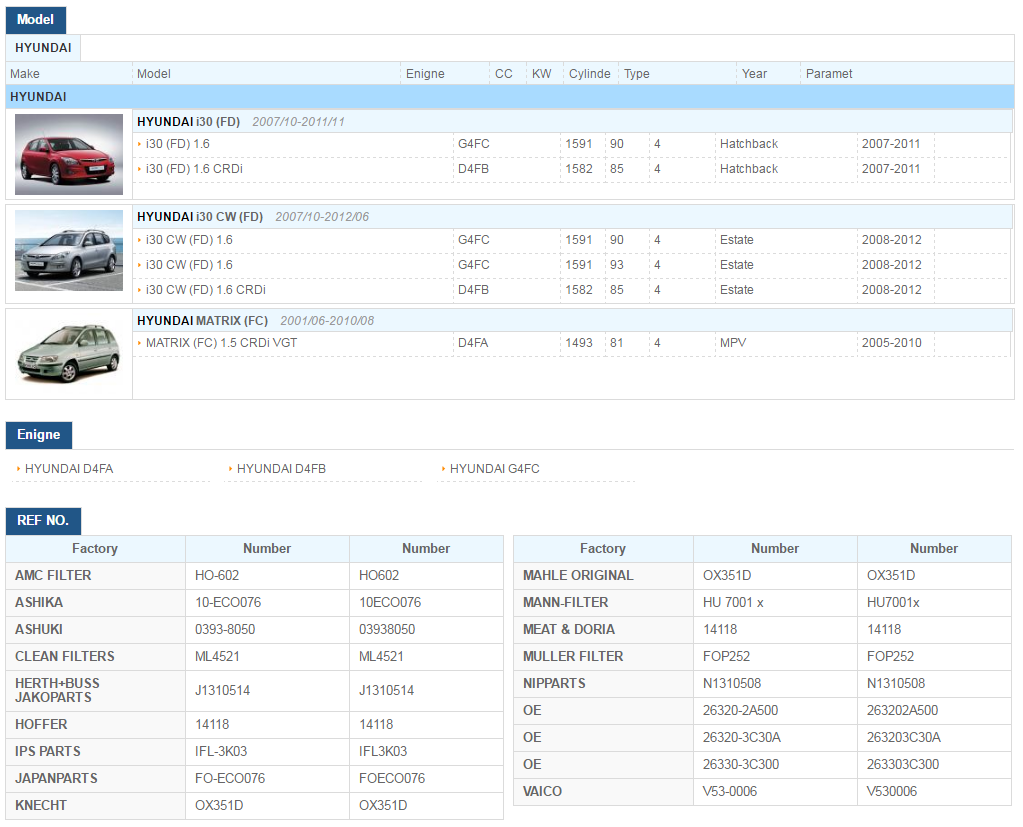Click OE number 26330-3C300
Image resolution: width=1023 pixels, height=827 pixels.
[x=775, y=765]
